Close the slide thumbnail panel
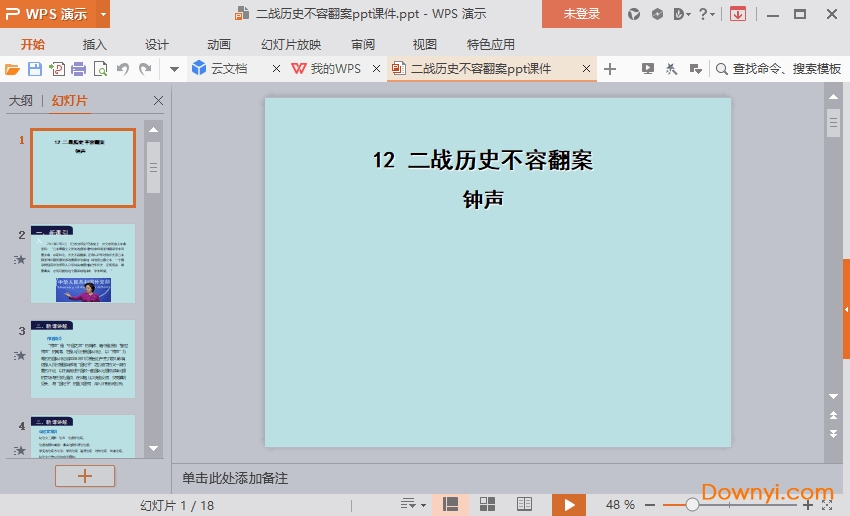The height and width of the screenshot is (516, 850). tap(158, 101)
